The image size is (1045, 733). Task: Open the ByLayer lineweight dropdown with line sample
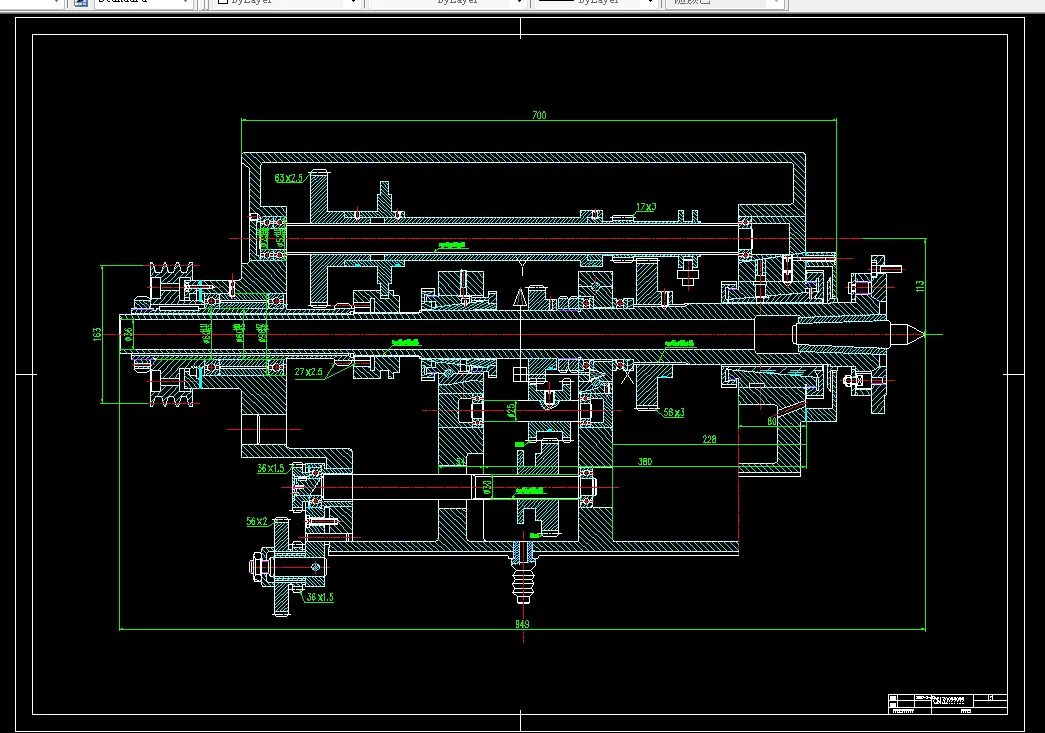click(595, 2)
